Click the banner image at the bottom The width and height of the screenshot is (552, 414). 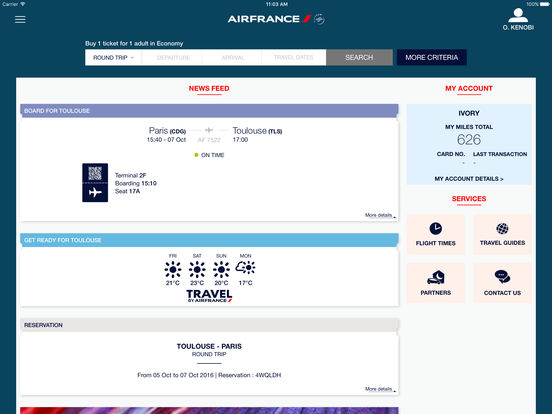[209, 410]
